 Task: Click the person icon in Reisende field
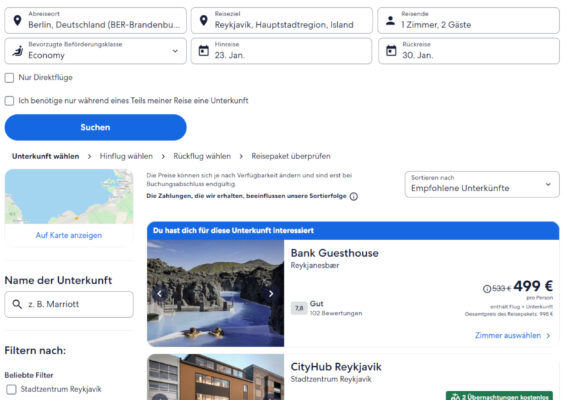pyautogui.click(x=390, y=20)
